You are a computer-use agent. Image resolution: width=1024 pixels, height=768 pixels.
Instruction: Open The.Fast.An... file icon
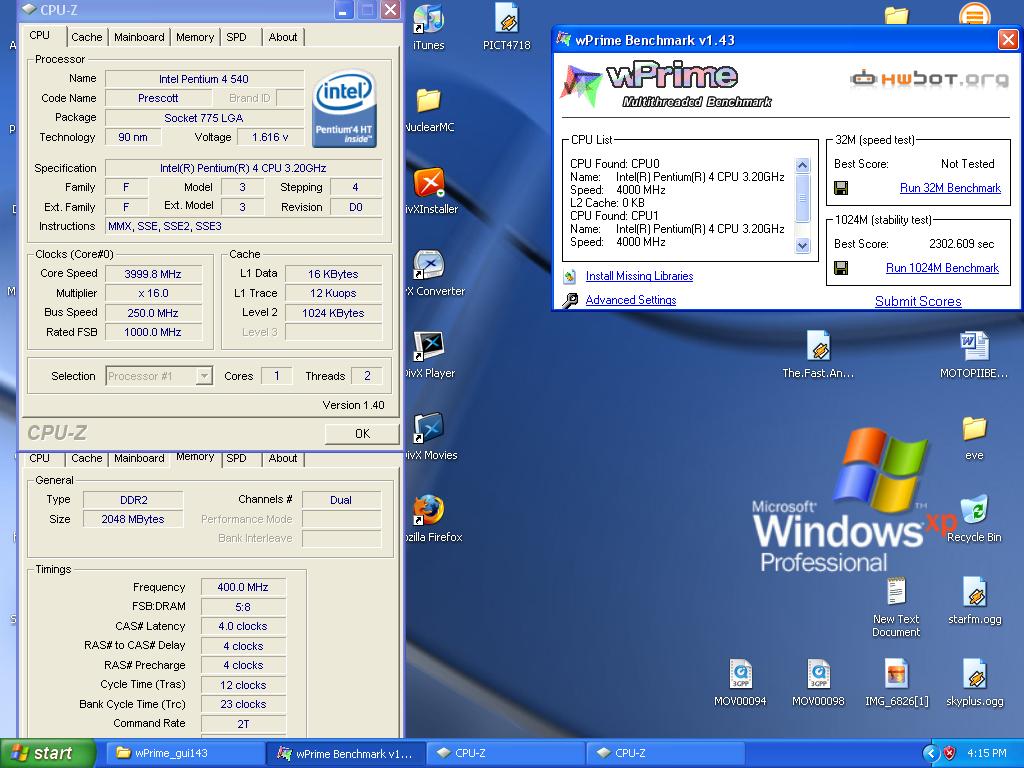[x=818, y=346]
